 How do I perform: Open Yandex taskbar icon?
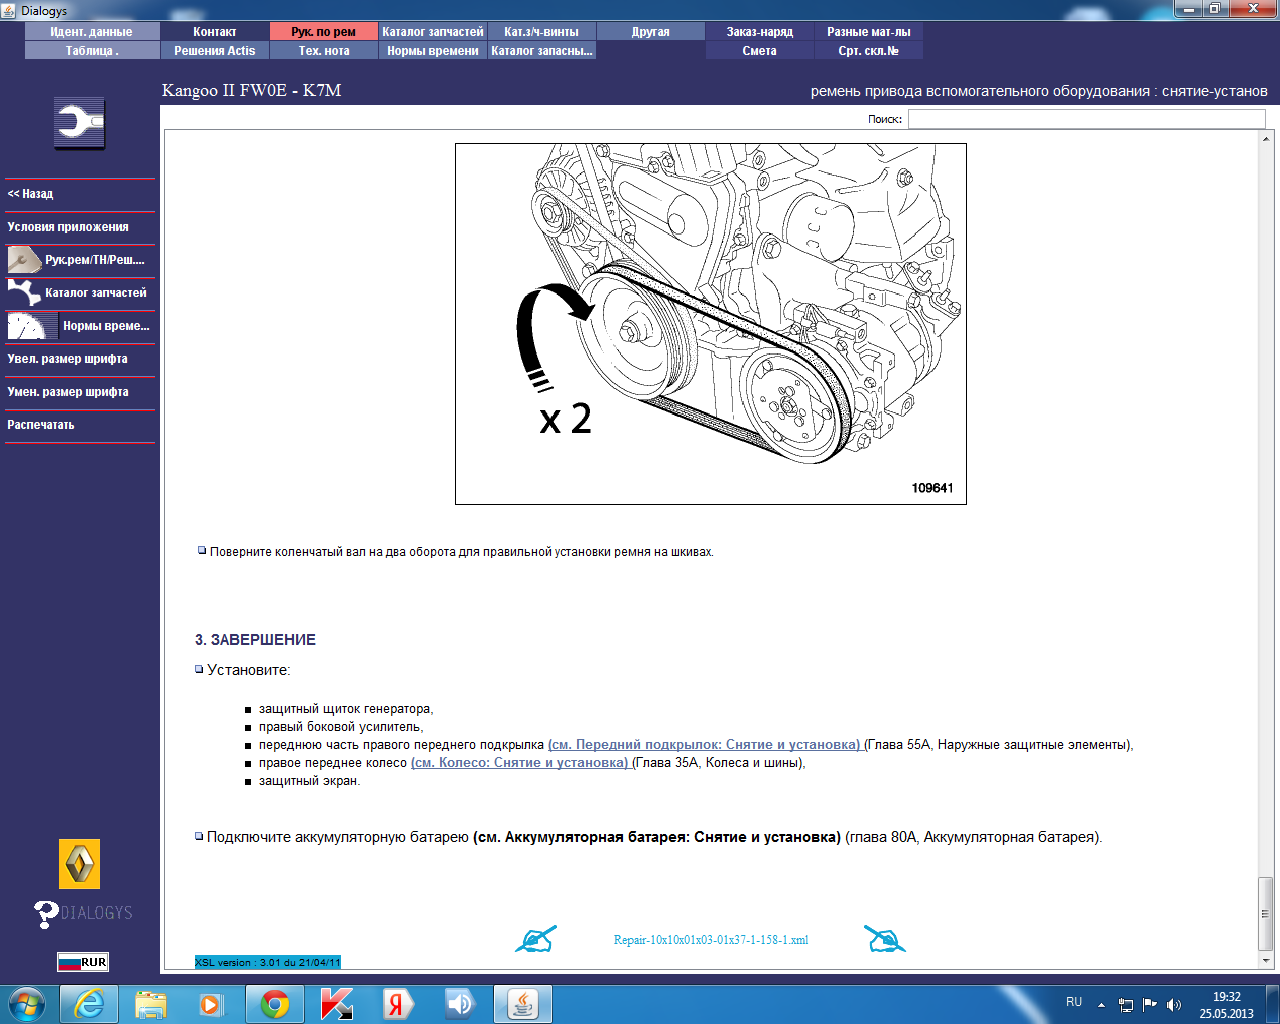(x=398, y=1004)
